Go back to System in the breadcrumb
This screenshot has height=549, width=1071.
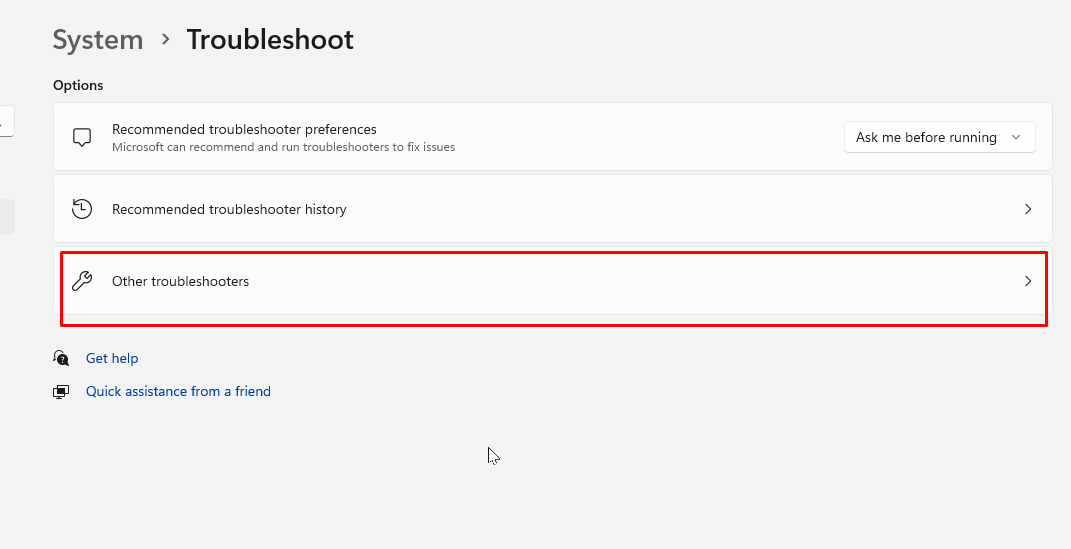(x=98, y=40)
